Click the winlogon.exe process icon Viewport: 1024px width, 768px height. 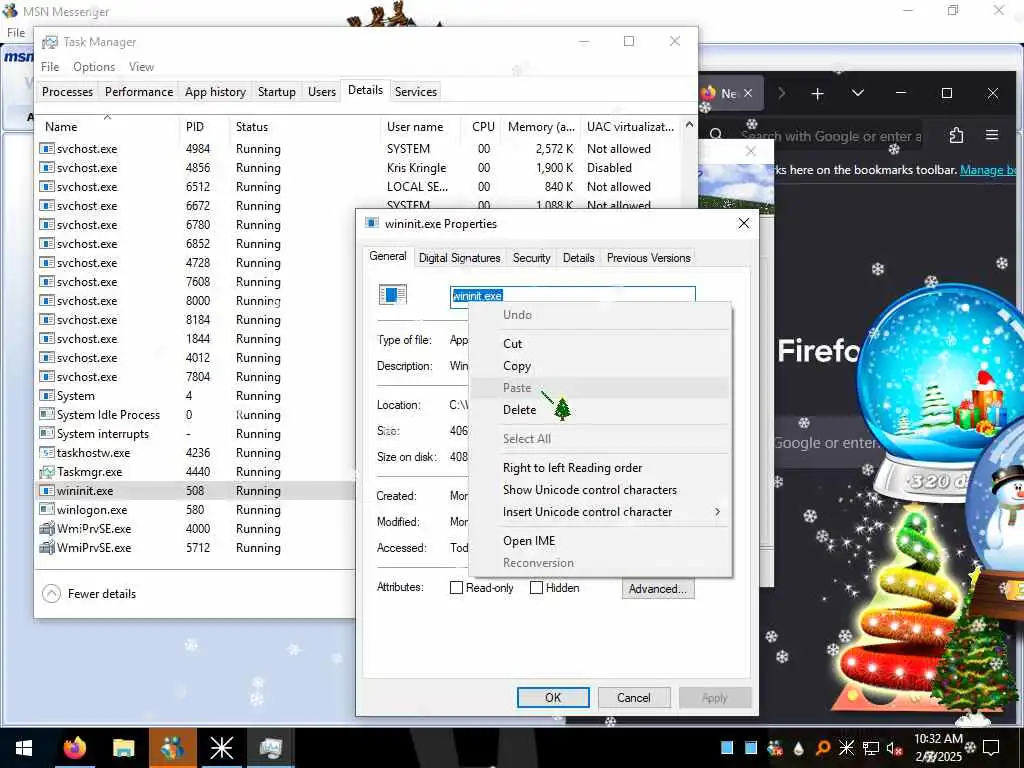point(47,509)
